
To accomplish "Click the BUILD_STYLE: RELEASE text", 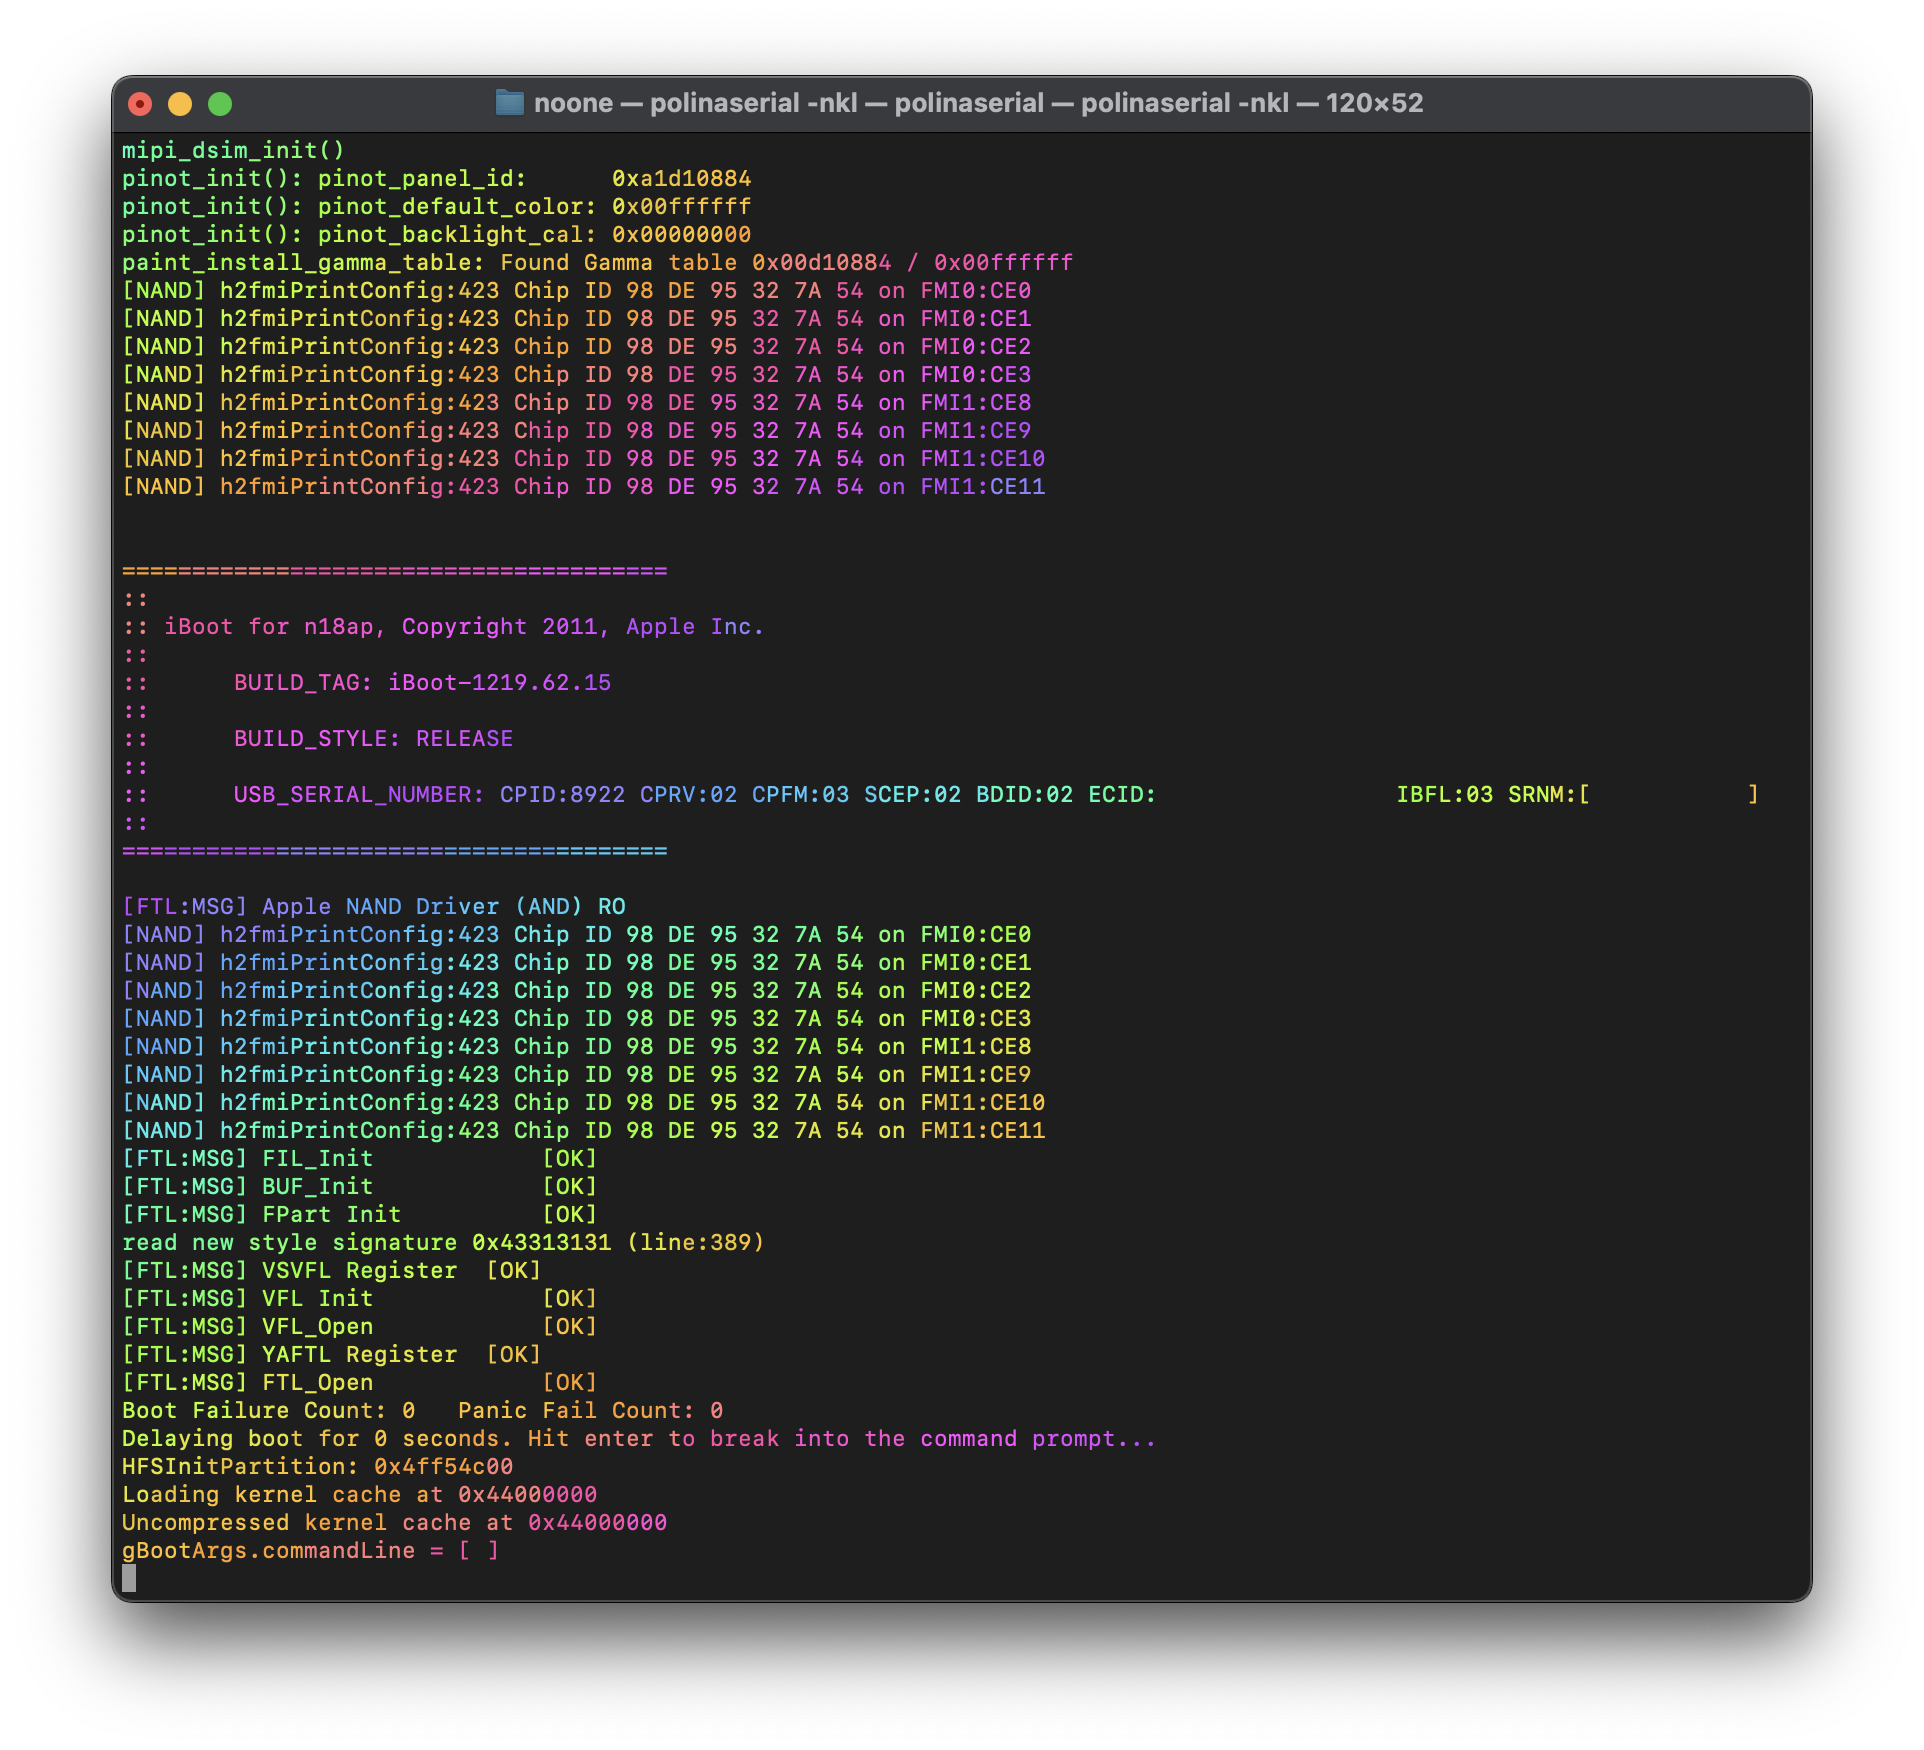I will [372, 739].
